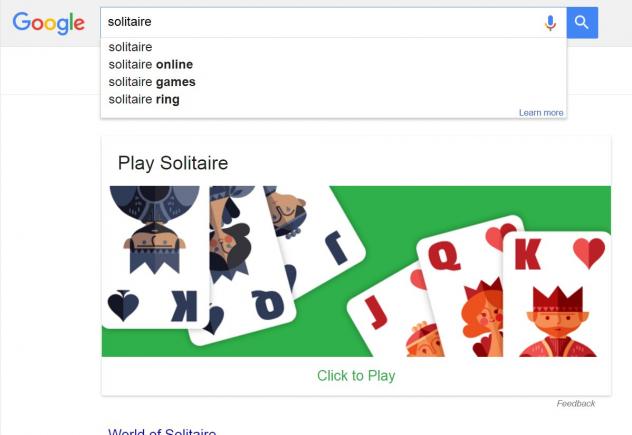Click the King of Spades card
The image size is (632, 435).
[155, 257]
